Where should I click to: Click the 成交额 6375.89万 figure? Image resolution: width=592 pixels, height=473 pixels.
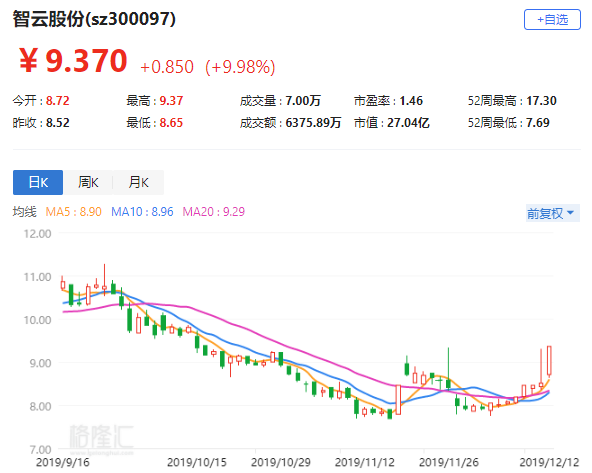313,123
